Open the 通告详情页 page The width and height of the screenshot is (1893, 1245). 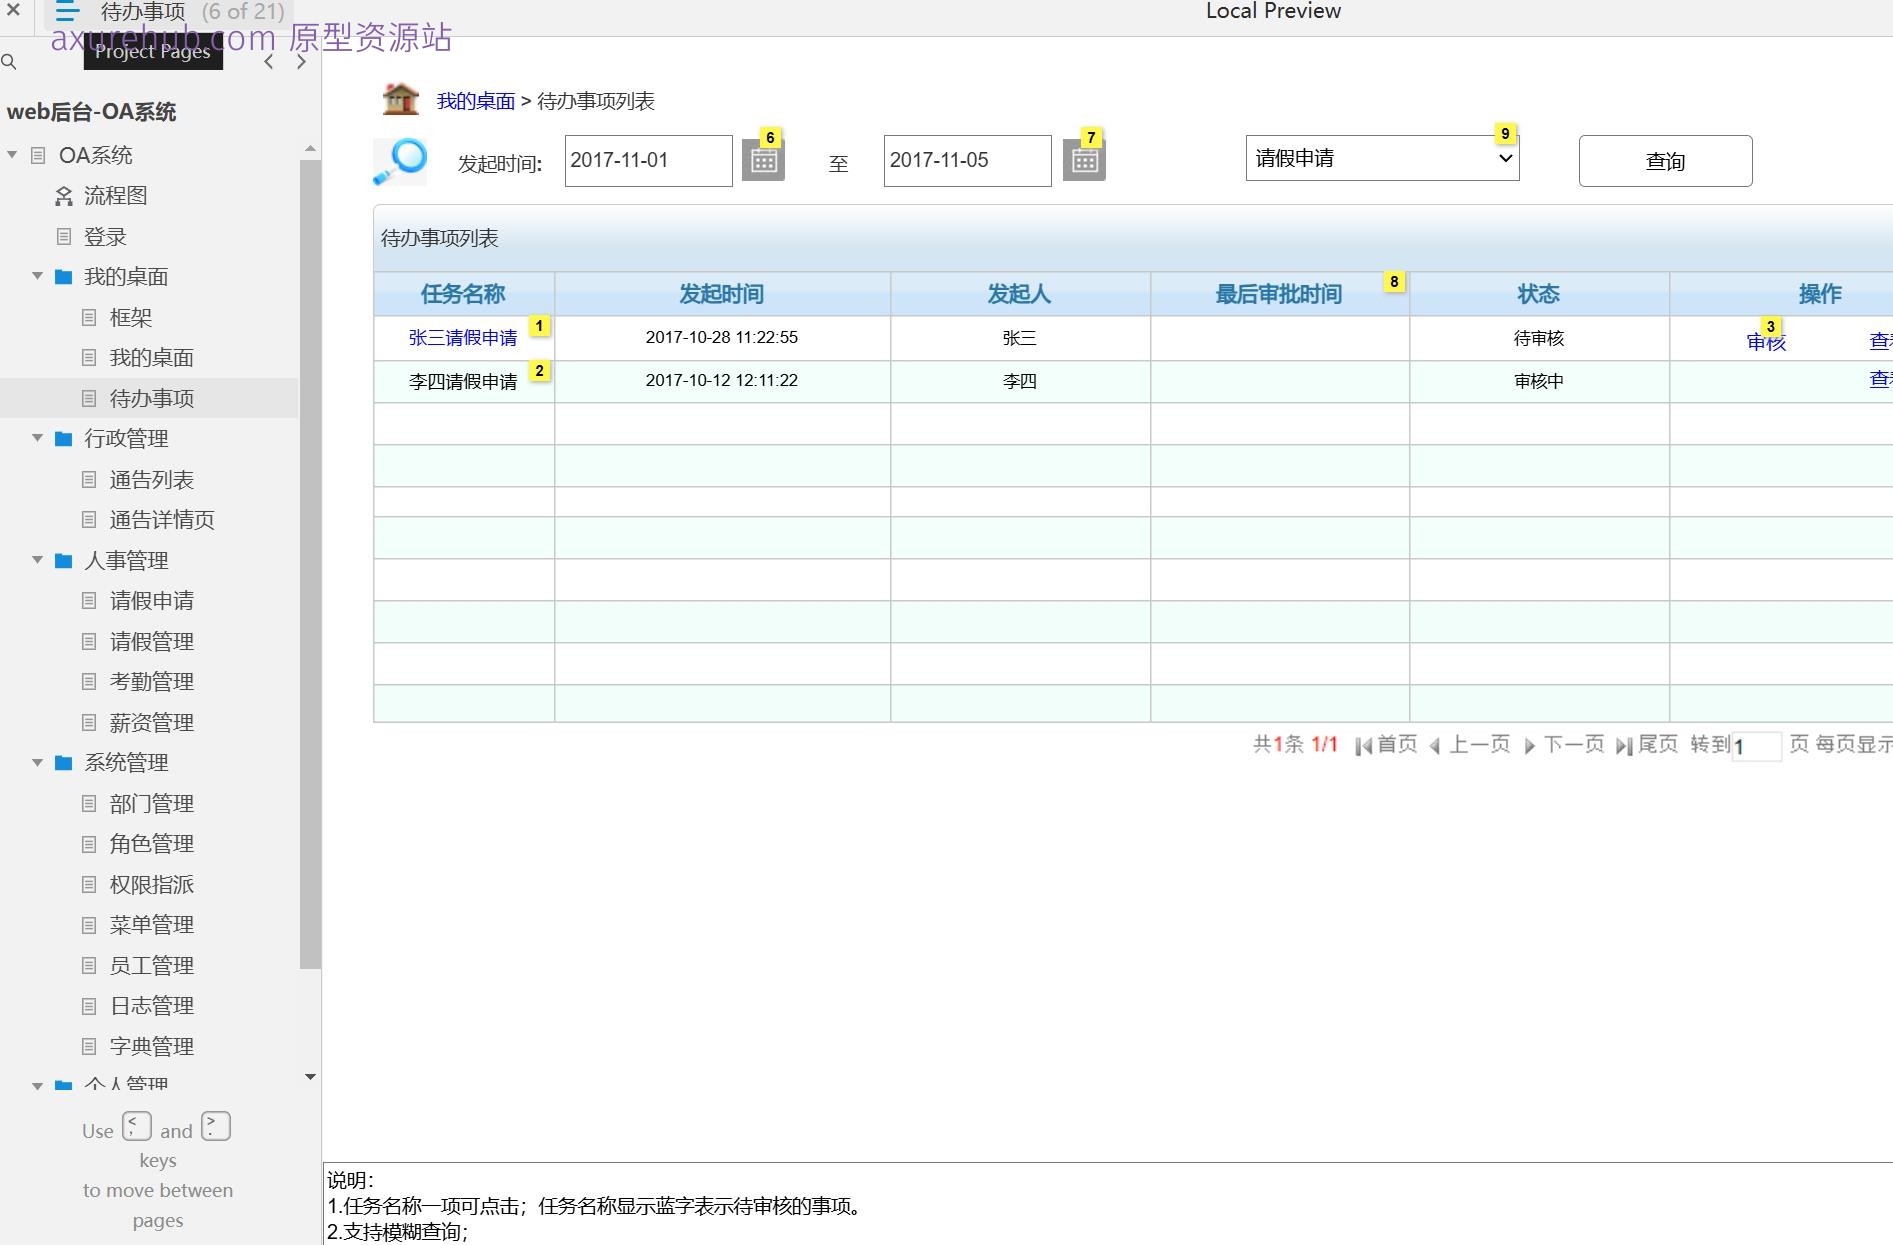pos(162,520)
